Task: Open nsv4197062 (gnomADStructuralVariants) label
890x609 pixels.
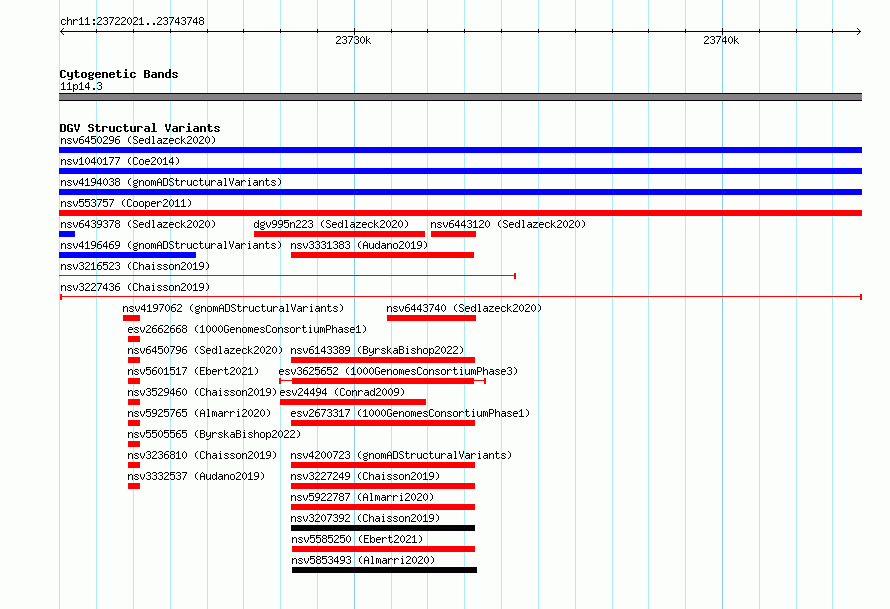Action: pos(233,308)
